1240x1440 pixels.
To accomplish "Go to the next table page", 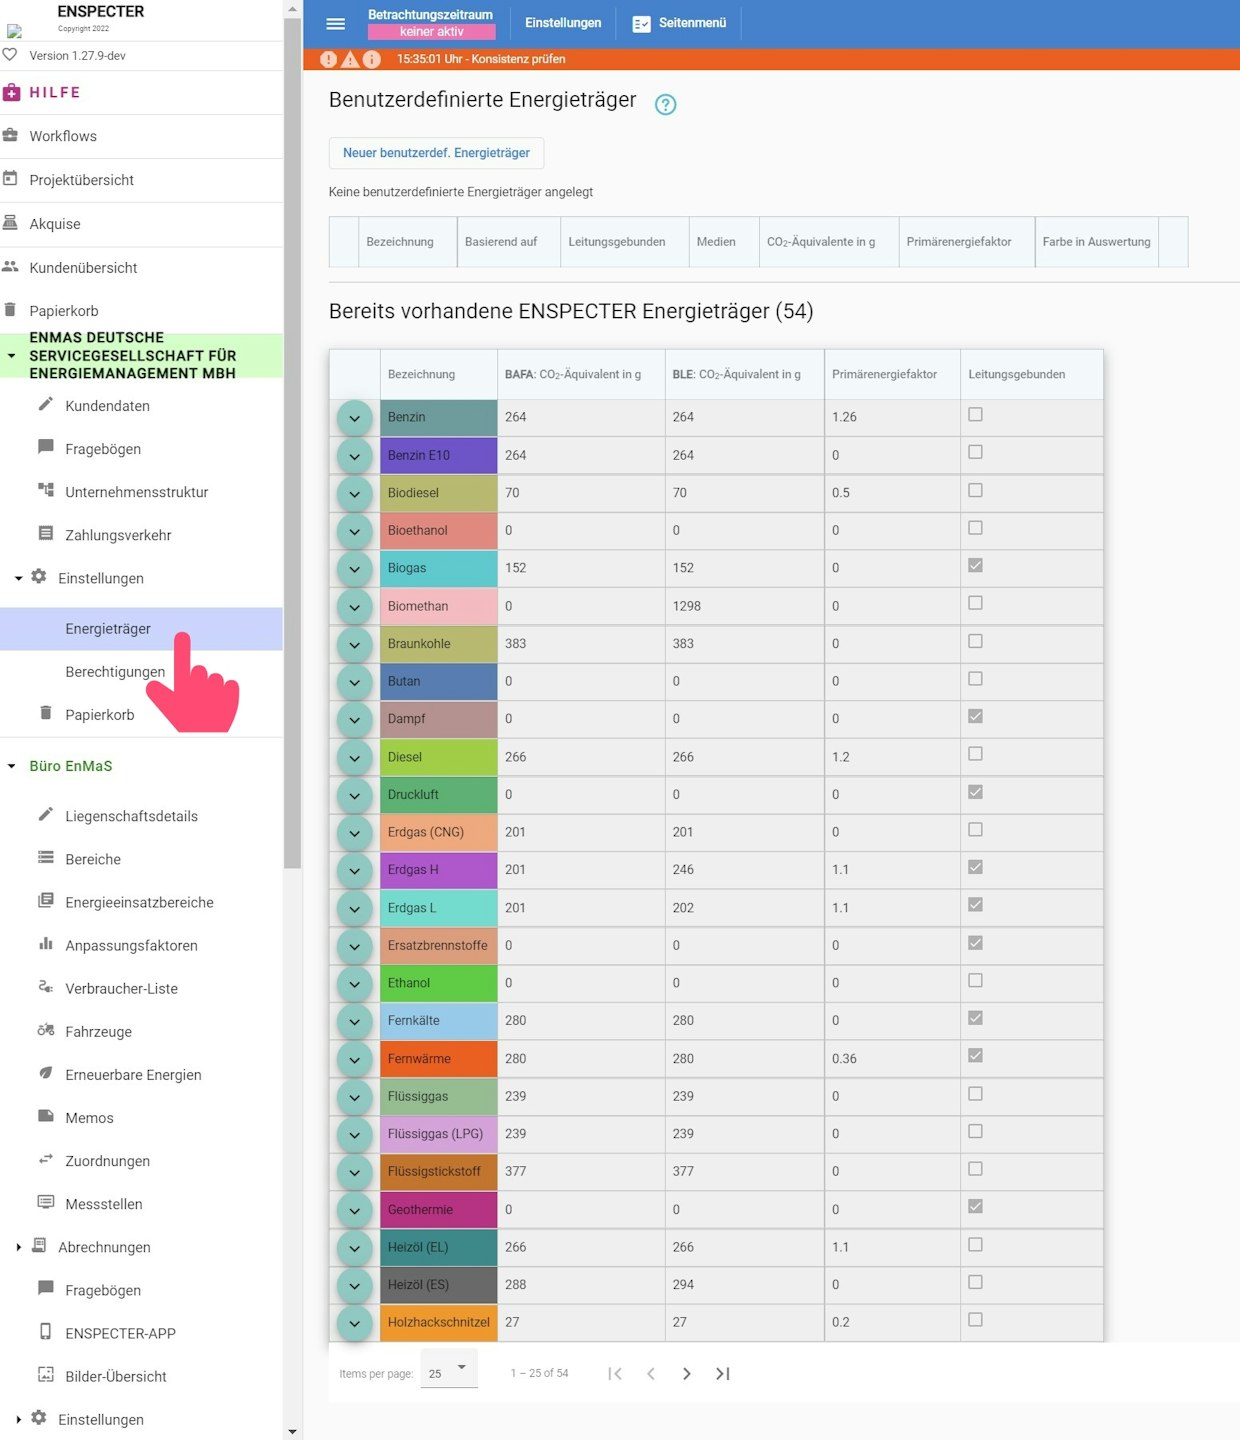I will [x=686, y=1374].
